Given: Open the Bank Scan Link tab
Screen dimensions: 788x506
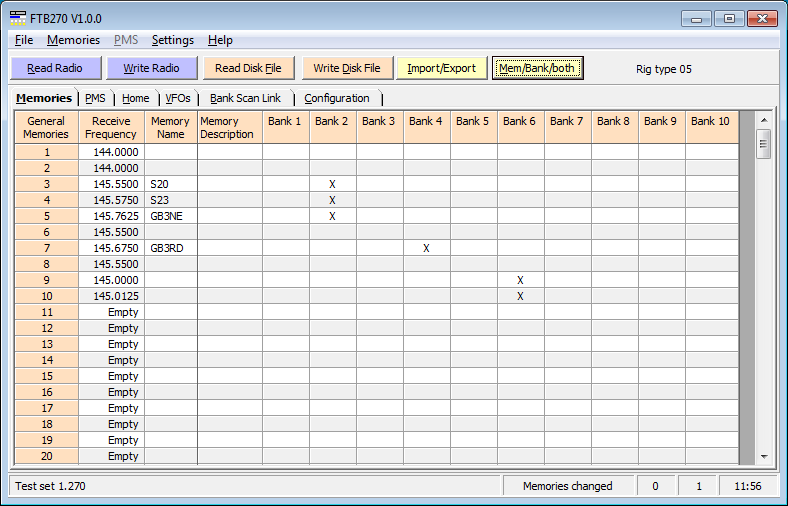Looking at the screenshot, I should [x=246, y=98].
